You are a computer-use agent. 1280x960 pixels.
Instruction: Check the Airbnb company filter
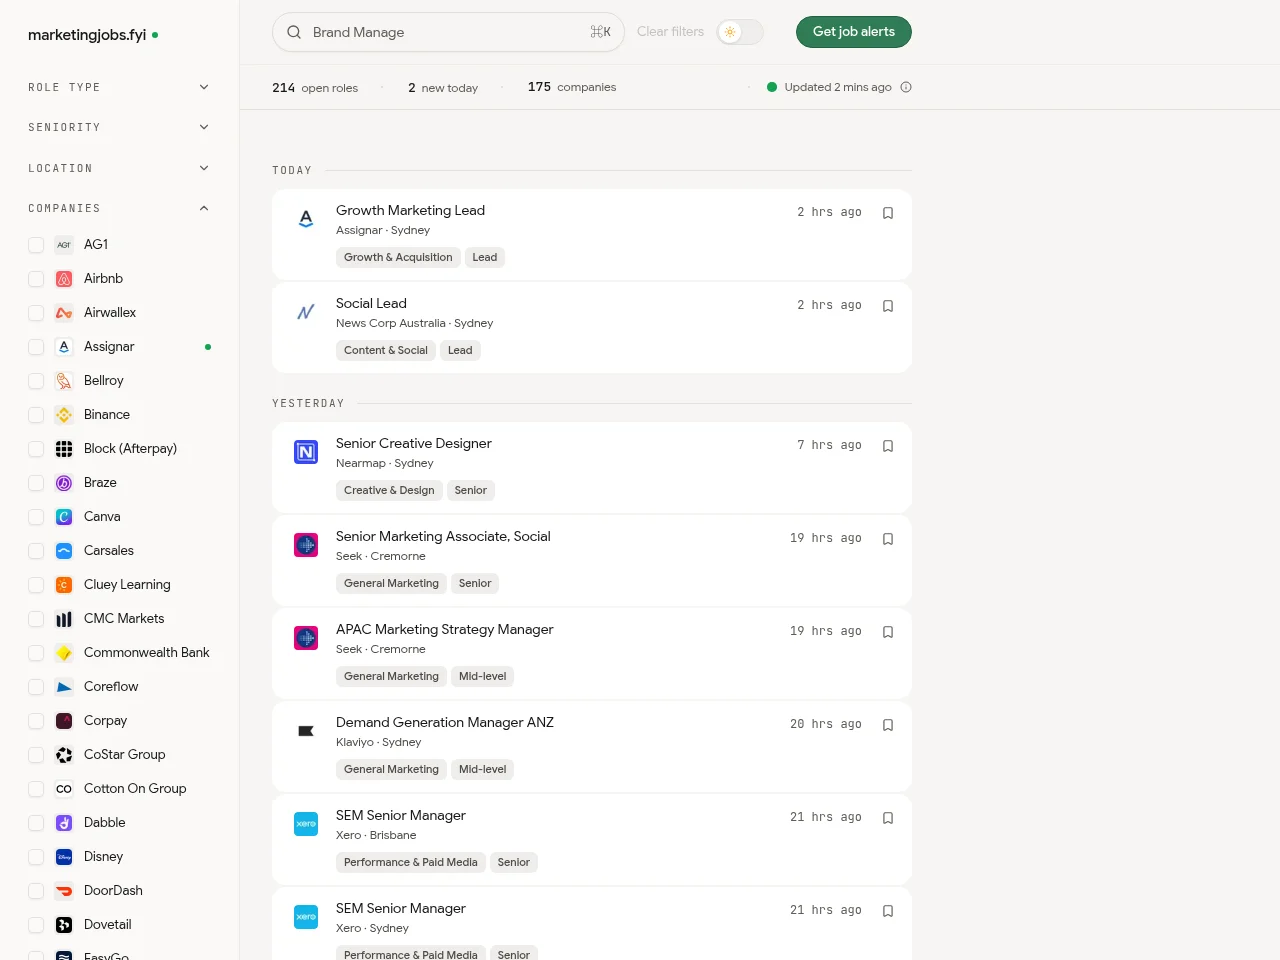point(36,279)
